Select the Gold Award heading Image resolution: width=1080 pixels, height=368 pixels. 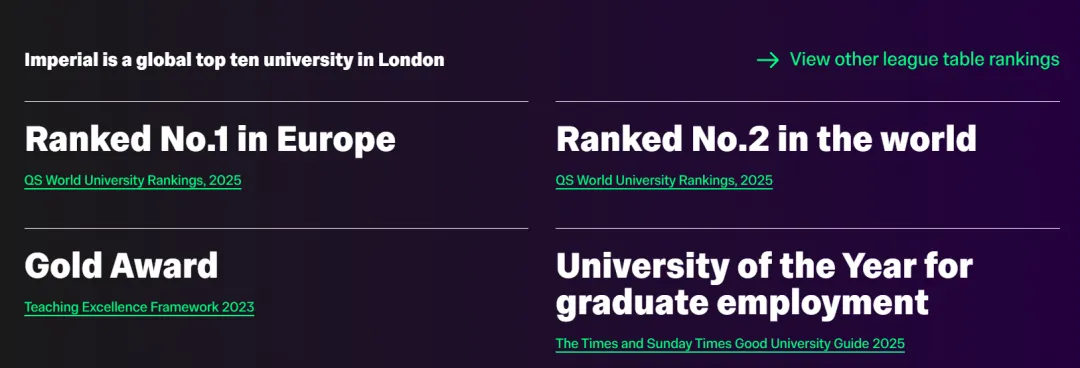tap(121, 265)
